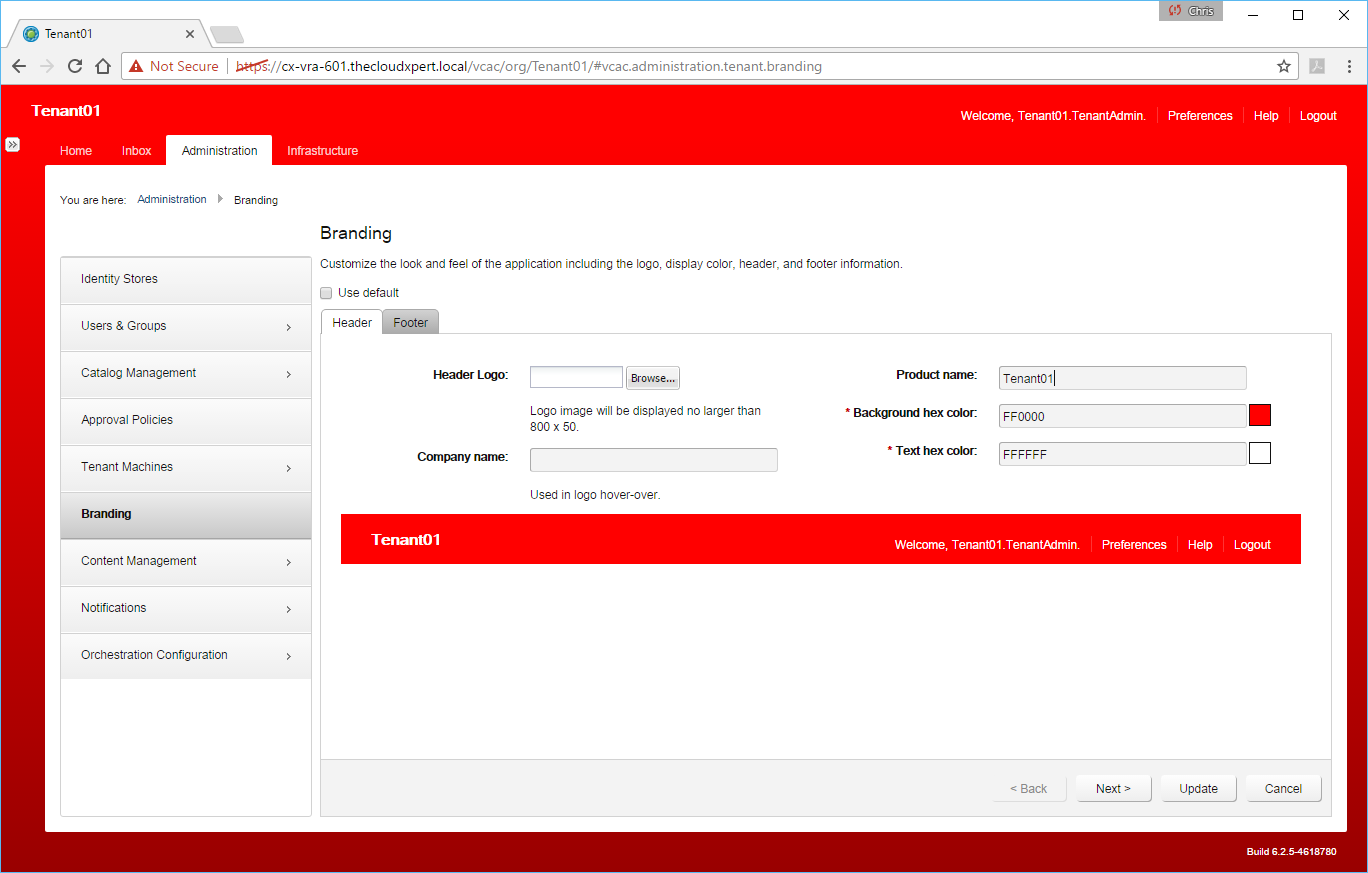Switch to the Footer tab
1368x873 pixels.
coord(410,323)
